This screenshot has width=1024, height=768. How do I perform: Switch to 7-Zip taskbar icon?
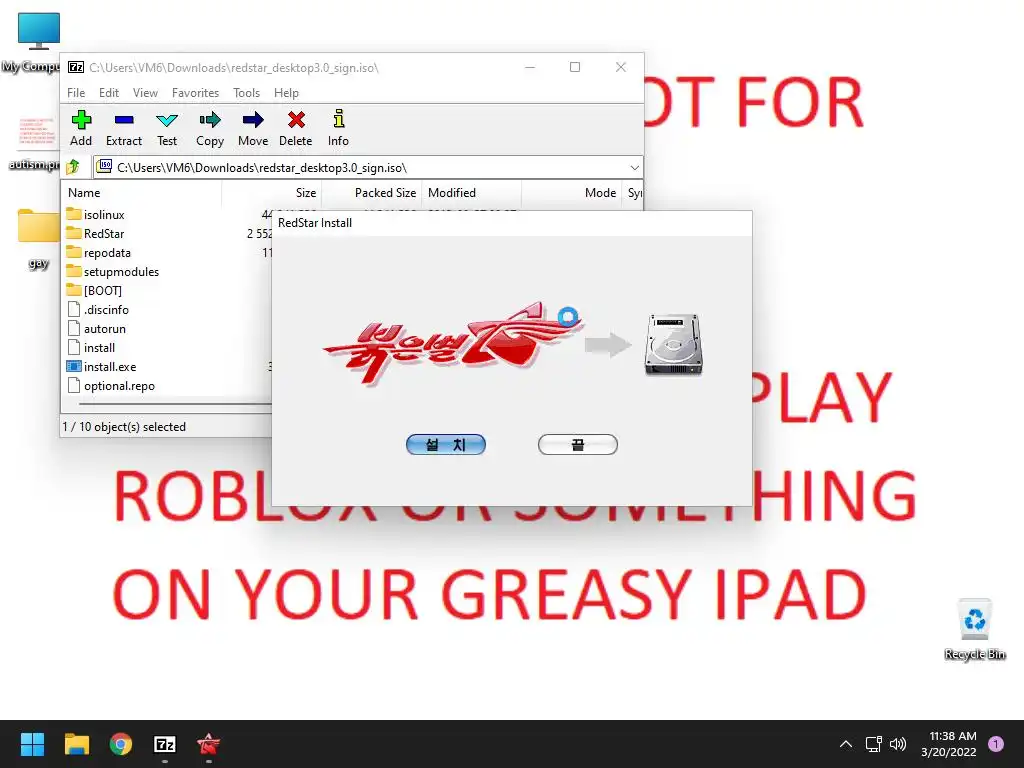(x=165, y=744)
